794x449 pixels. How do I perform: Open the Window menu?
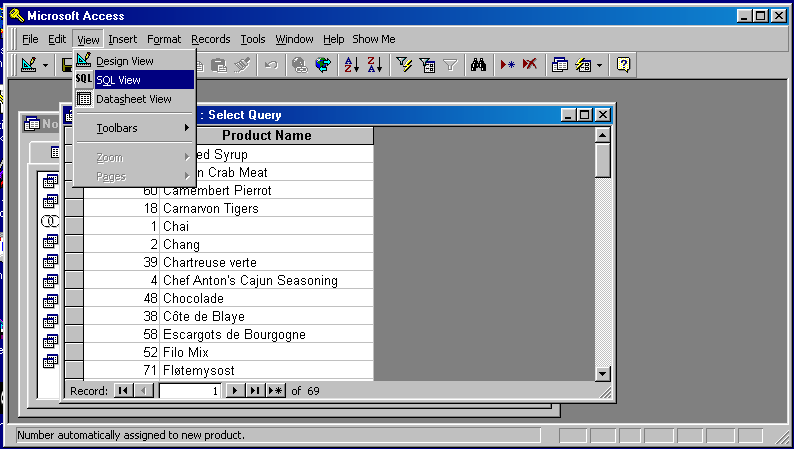click(294, 39)
